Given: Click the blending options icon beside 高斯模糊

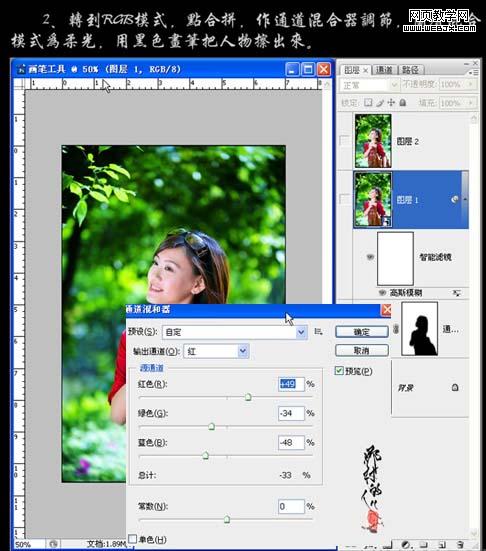Looking at the screenshot, I should 456,293.
